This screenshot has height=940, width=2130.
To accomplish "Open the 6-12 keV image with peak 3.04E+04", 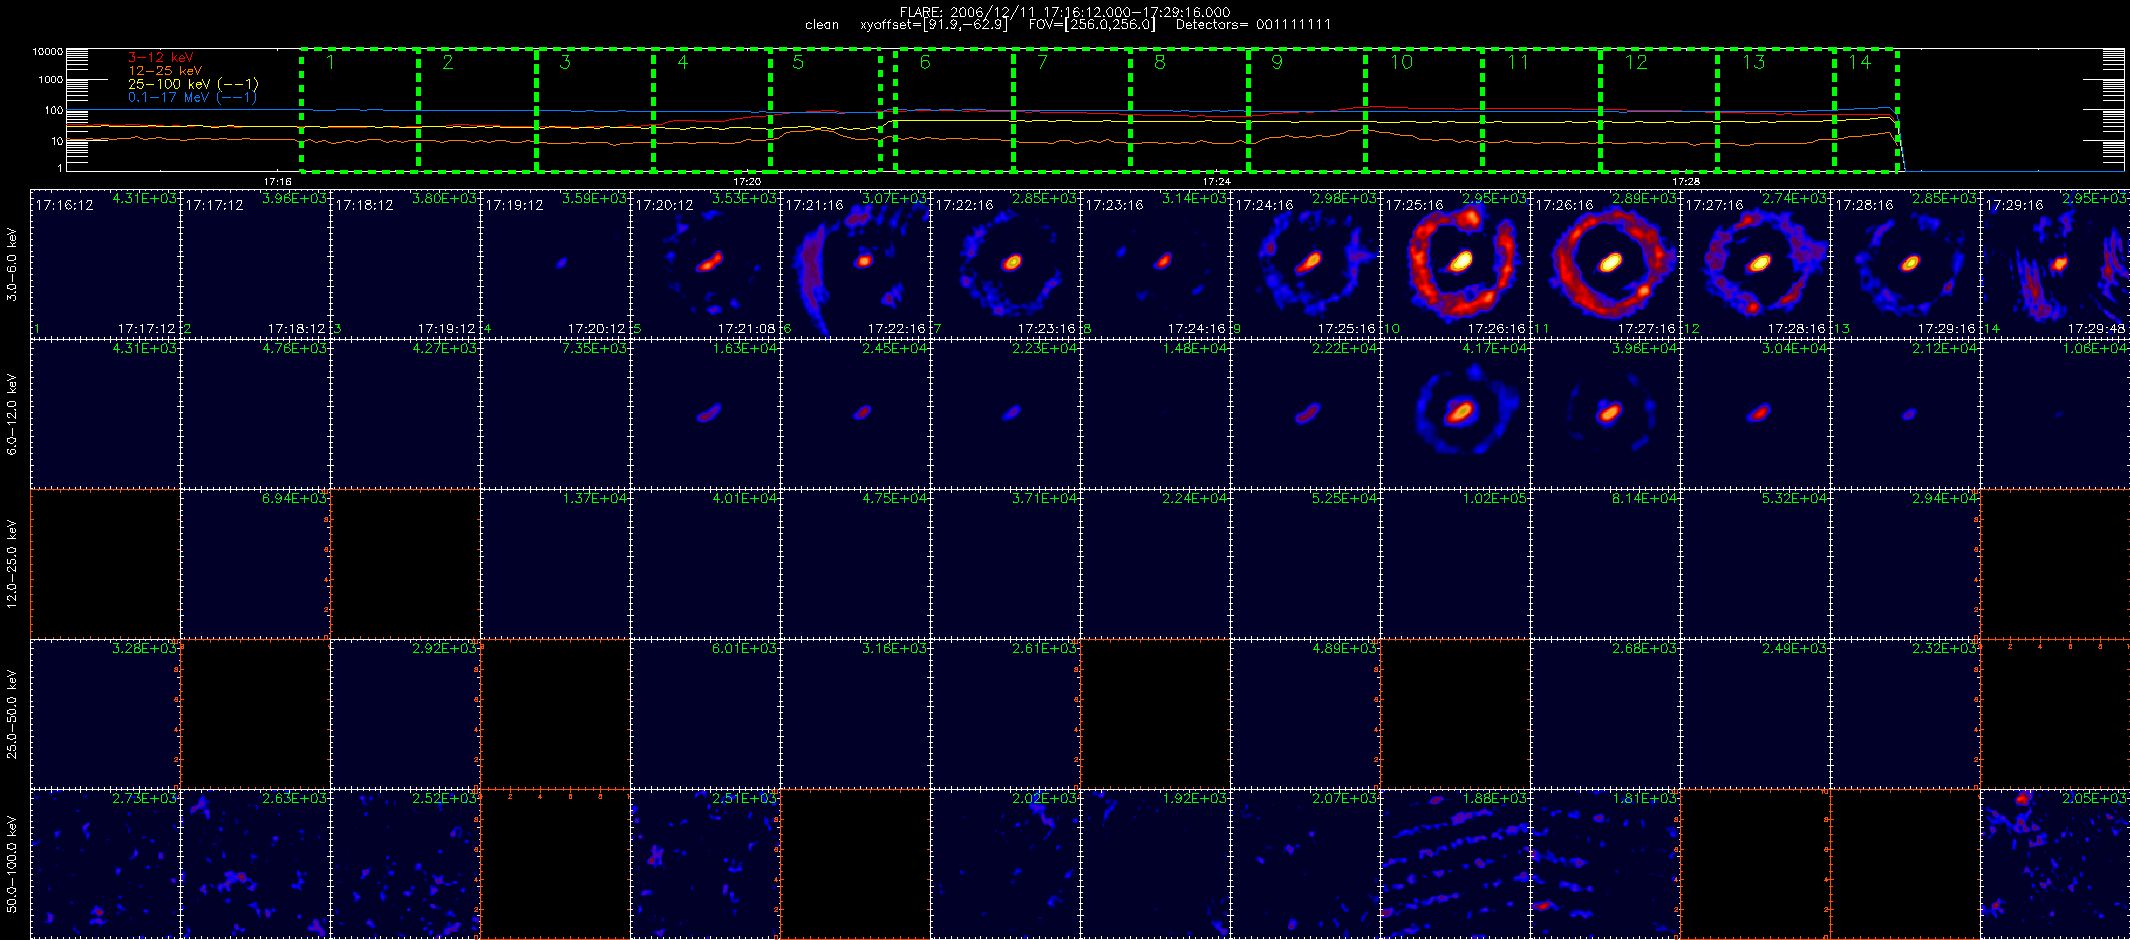I will pos(1755,414).
